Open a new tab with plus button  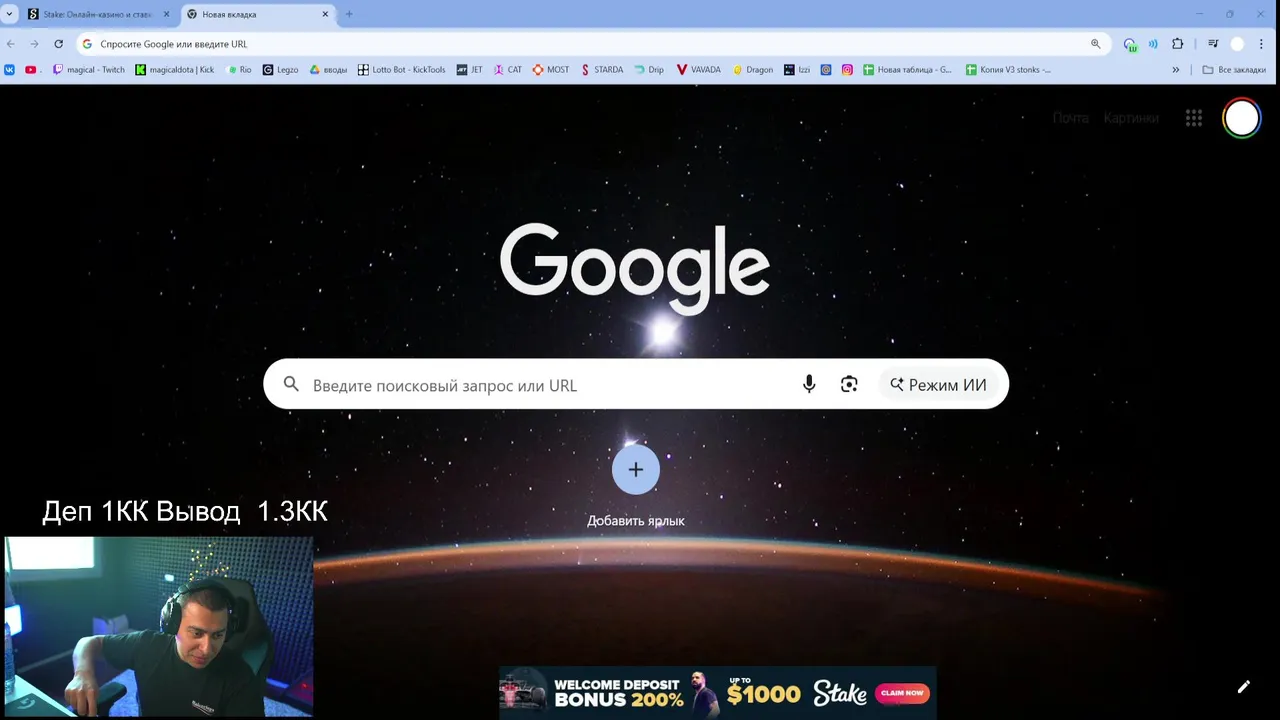point(349,14)
